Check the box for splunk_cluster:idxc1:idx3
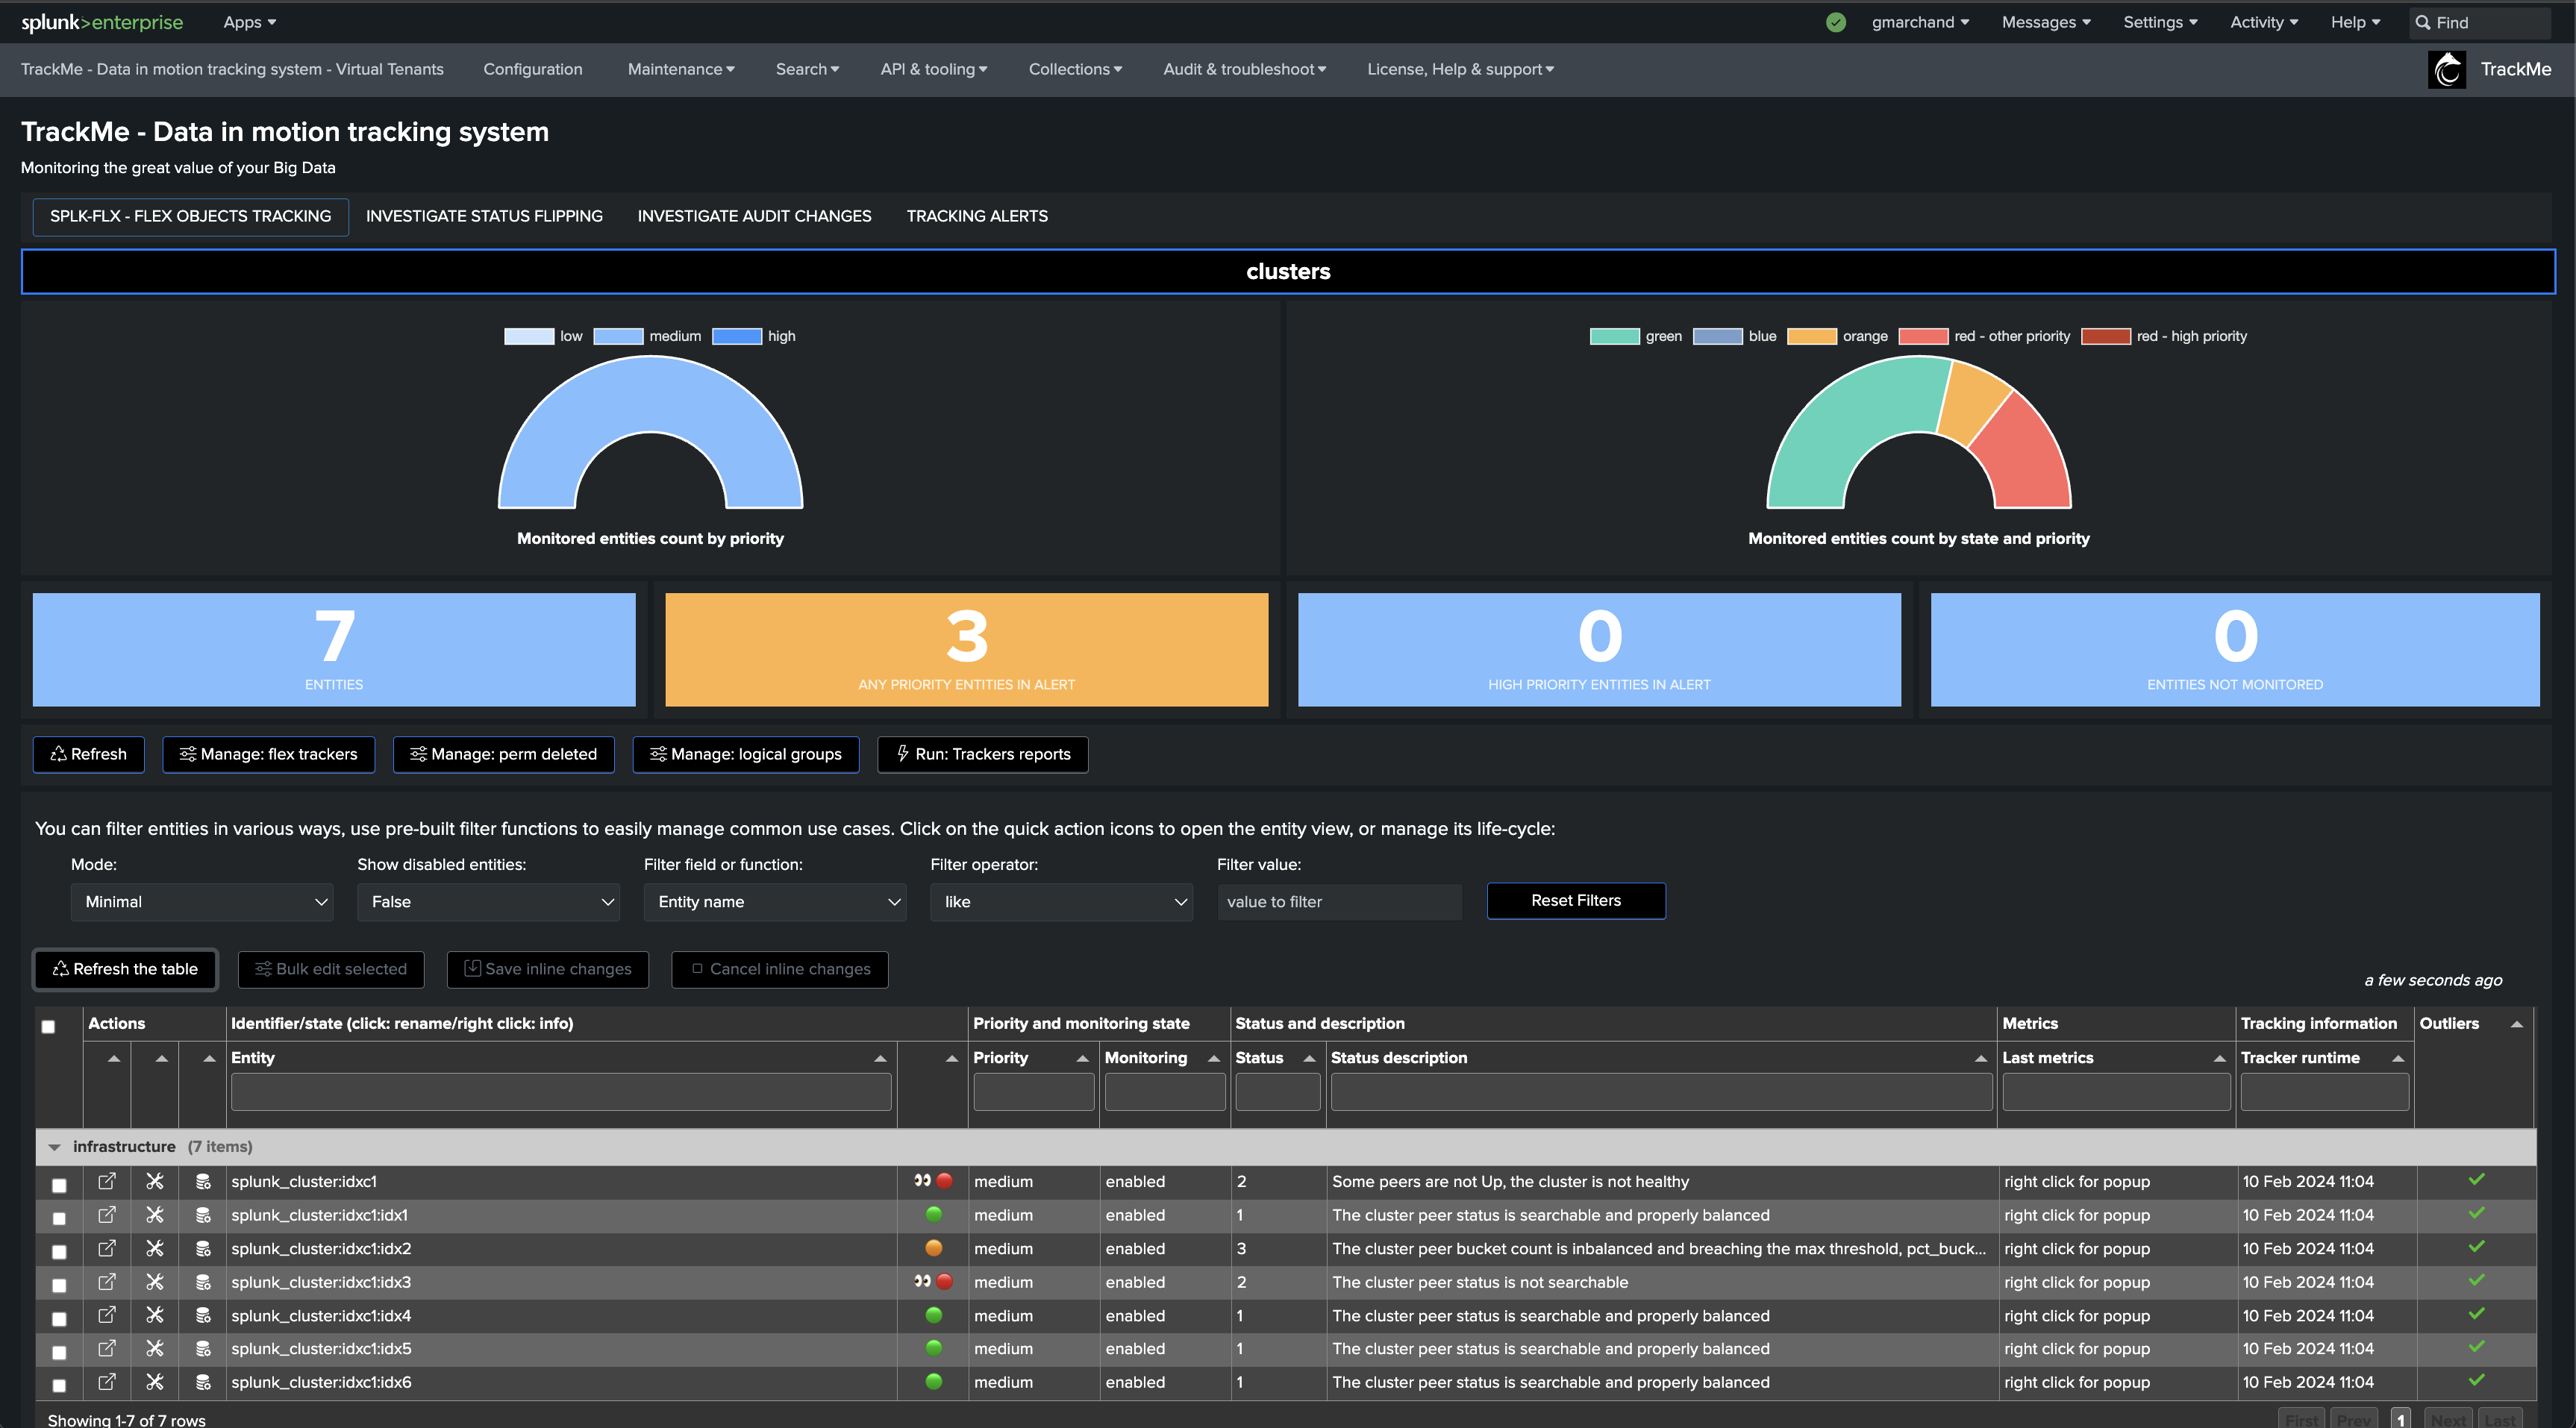Viewport: 2576px width, 1428px height. (59, 1286)
